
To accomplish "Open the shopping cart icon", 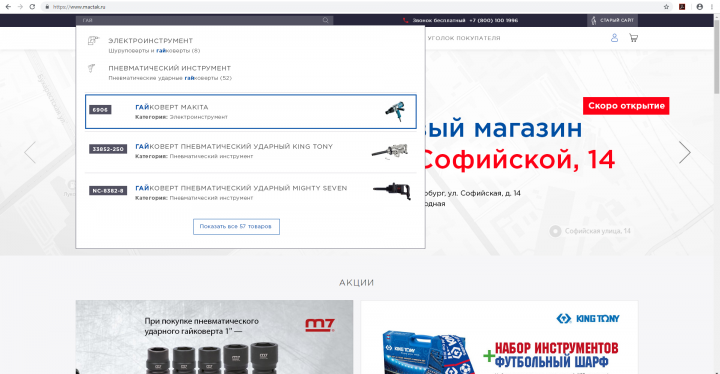I will click(633, 38).
